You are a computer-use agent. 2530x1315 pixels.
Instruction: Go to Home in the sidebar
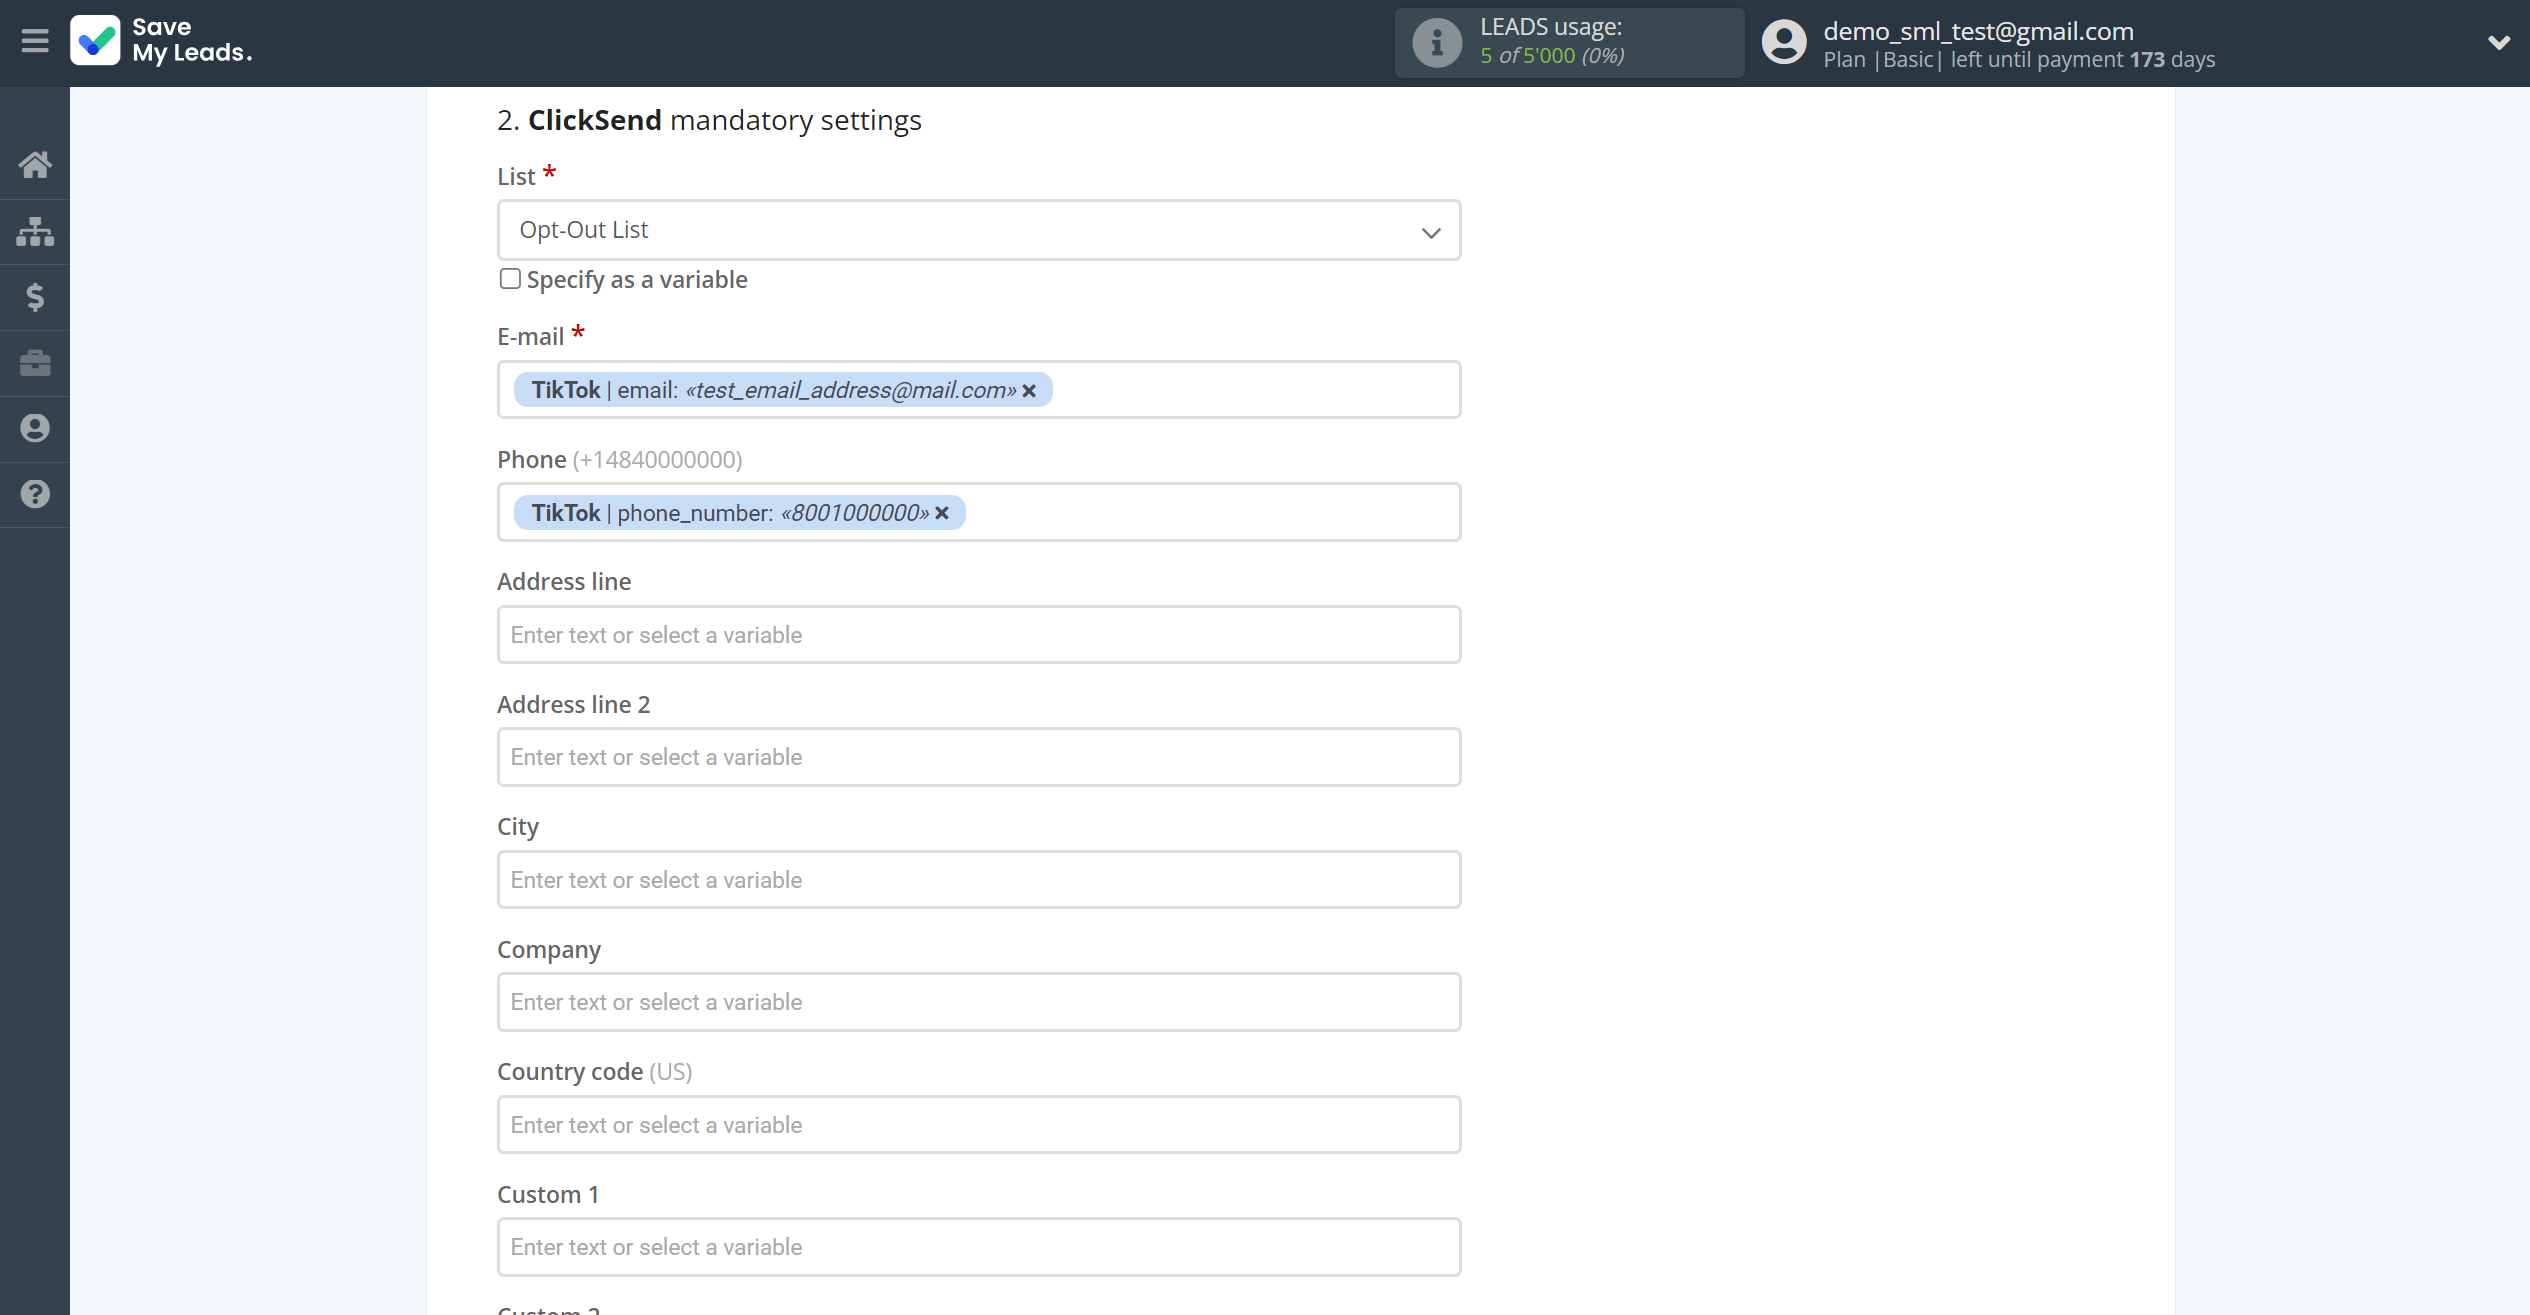tap(35, 165)
